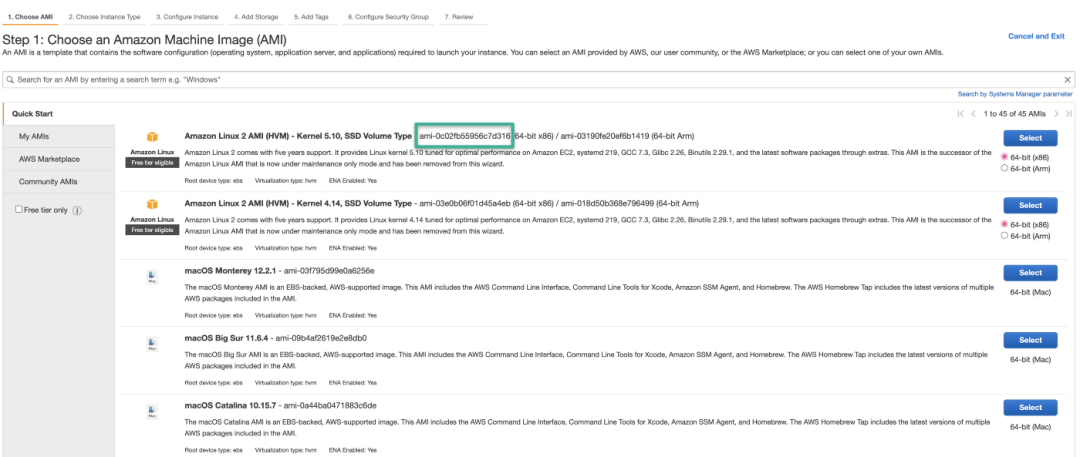Screen dimensions: 1080x457
Task: Open step 4 Add Storage tab
Action: coord(256,17)
